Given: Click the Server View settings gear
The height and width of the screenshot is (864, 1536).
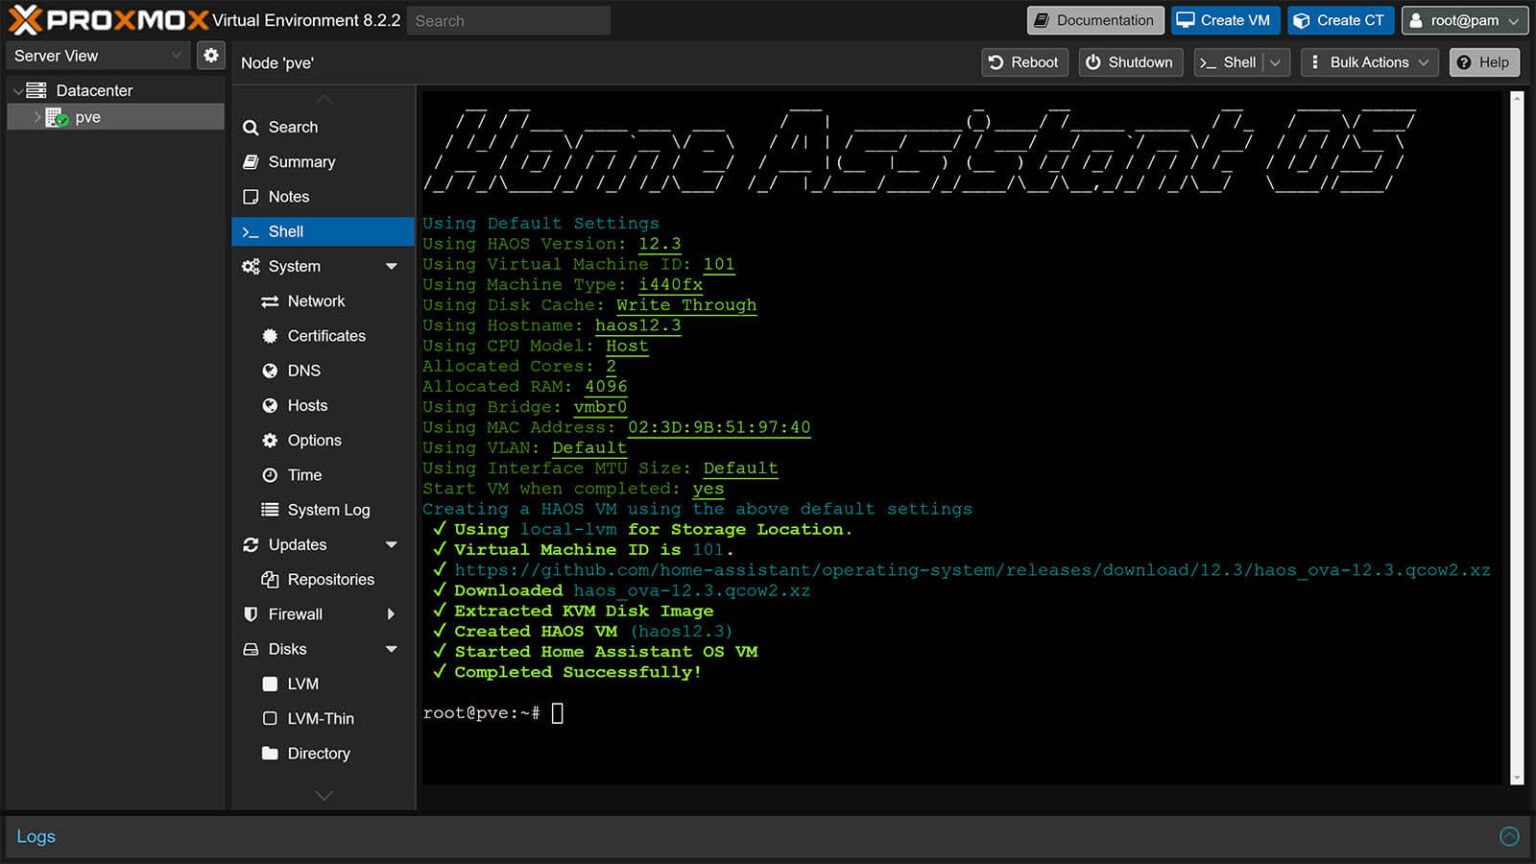Looking at the screenshot, I should (210, 55).
